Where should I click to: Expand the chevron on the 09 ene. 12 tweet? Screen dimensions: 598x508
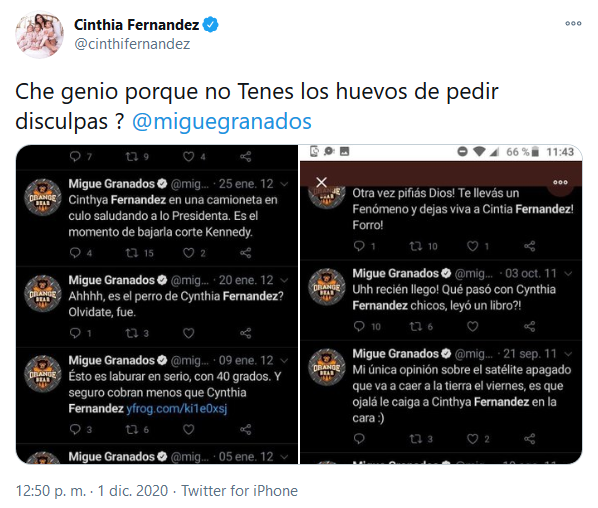click(284, 360)
